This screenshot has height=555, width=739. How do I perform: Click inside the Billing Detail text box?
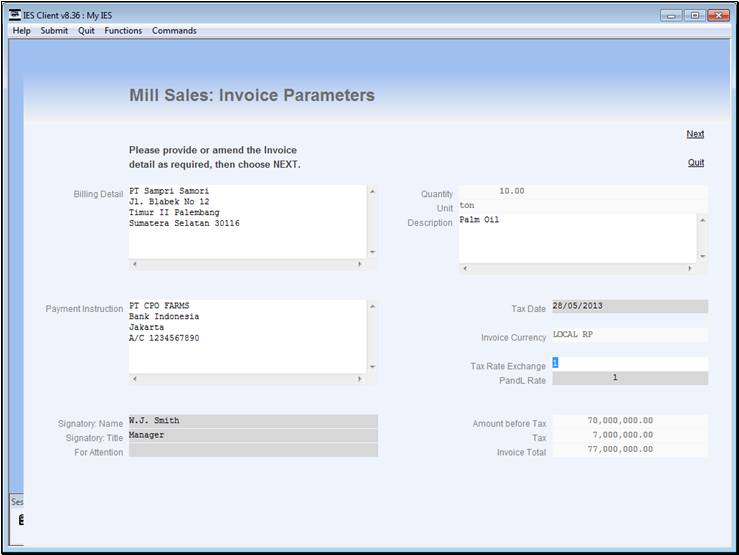pyautogui.click(x=248, y=221)
